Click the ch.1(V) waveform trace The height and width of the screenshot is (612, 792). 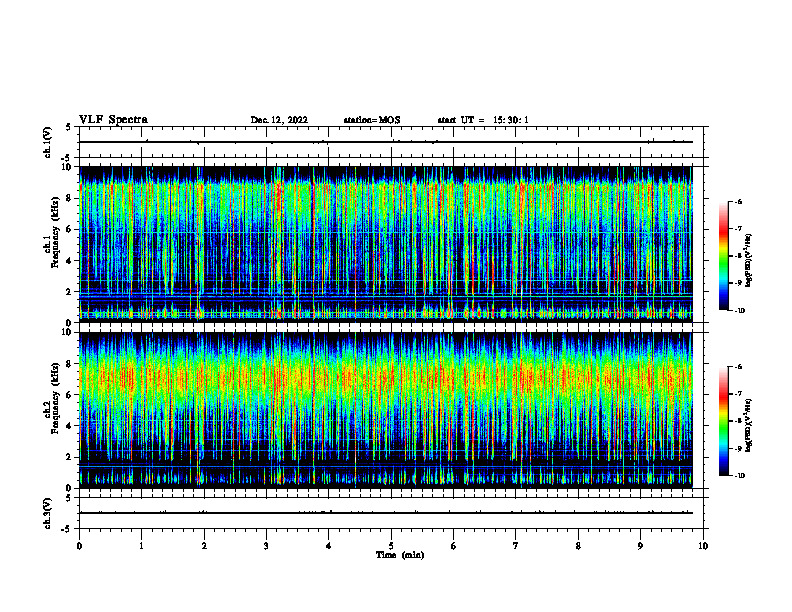(x=386, y=142)
